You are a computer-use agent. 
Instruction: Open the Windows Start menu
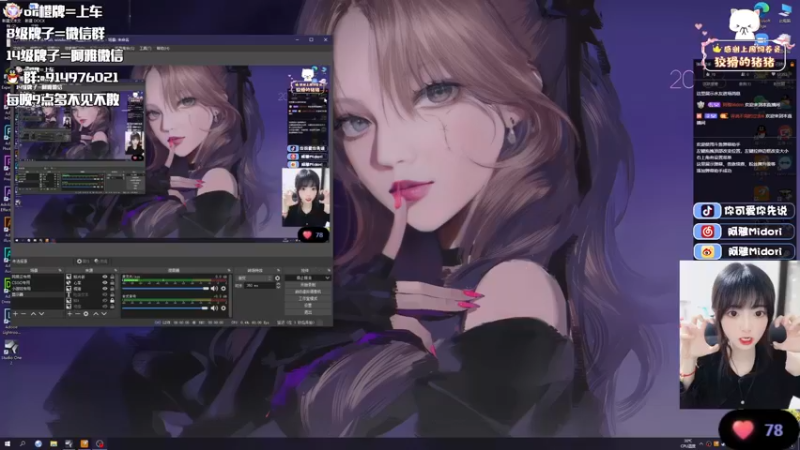pos(7,444)
